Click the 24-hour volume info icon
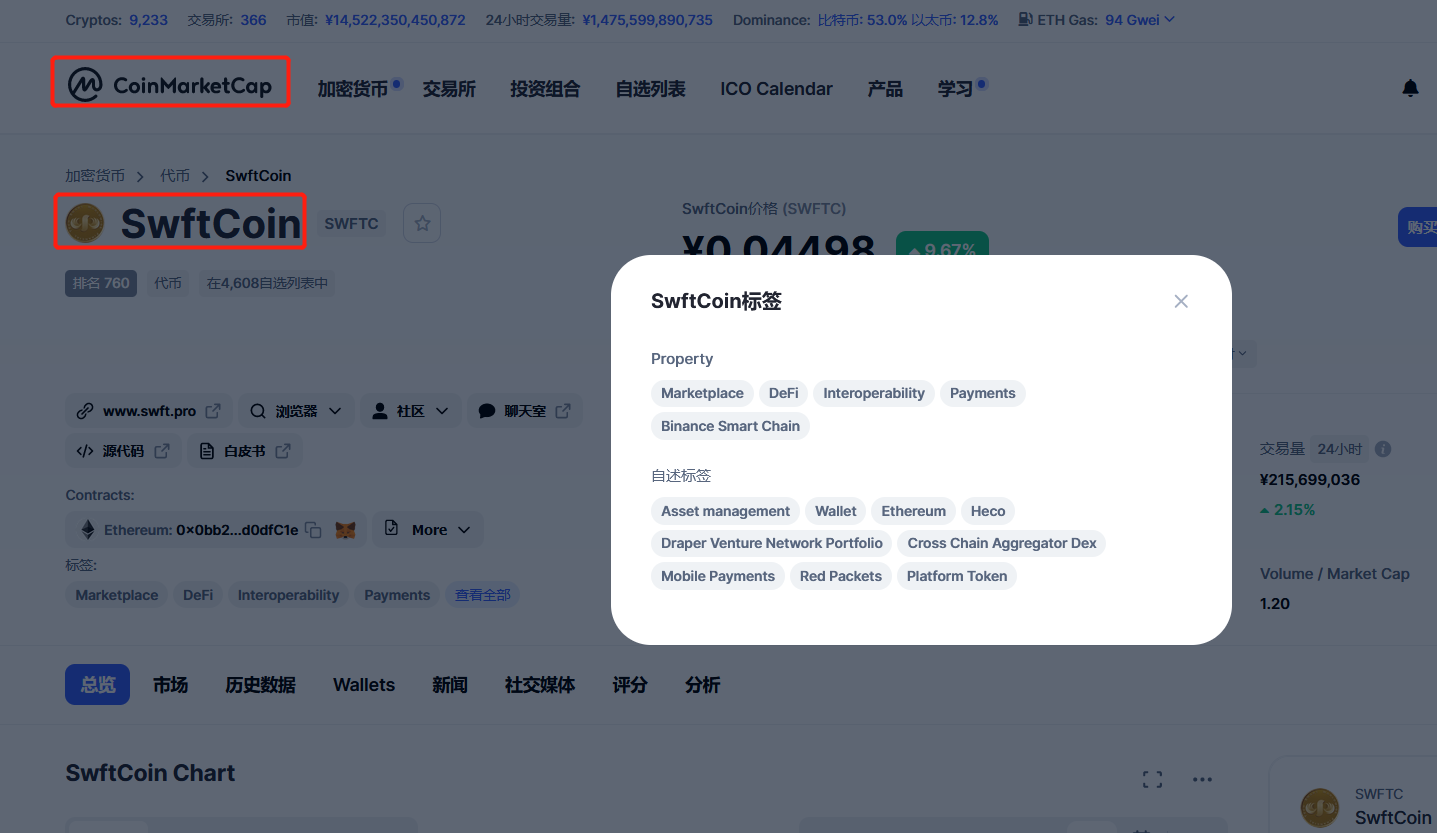The height and width of the screenshot is (833, 1437). (1383, 449)
